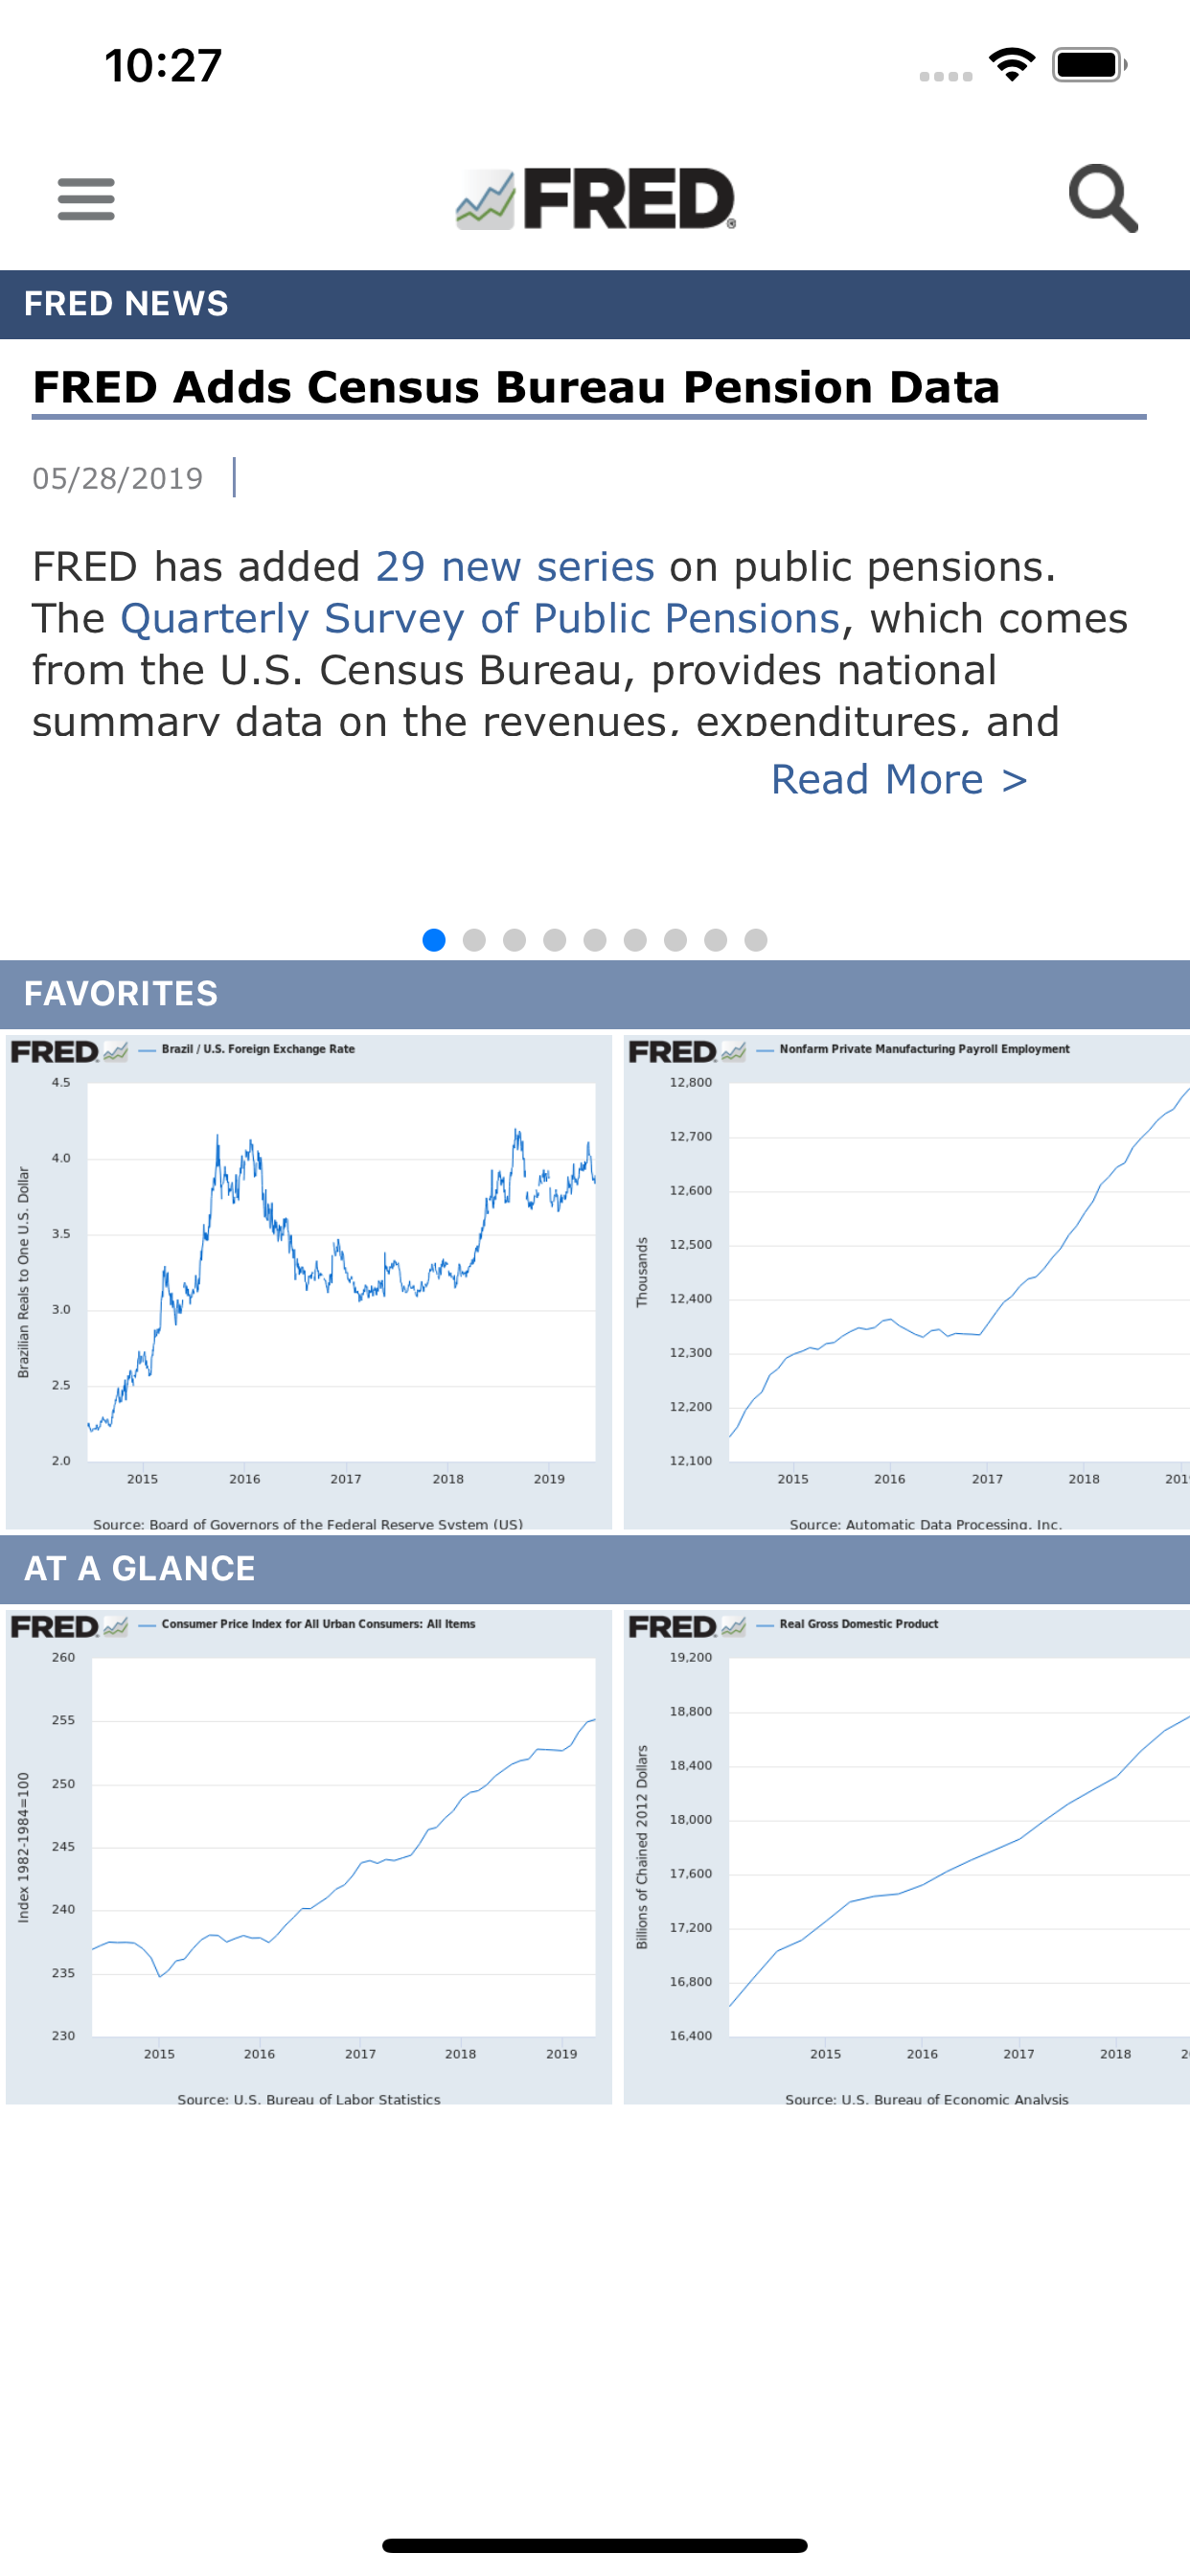This screenshot has height=2576, width=1190.
Task: Open the search tool
Action: click(1102, 200)
